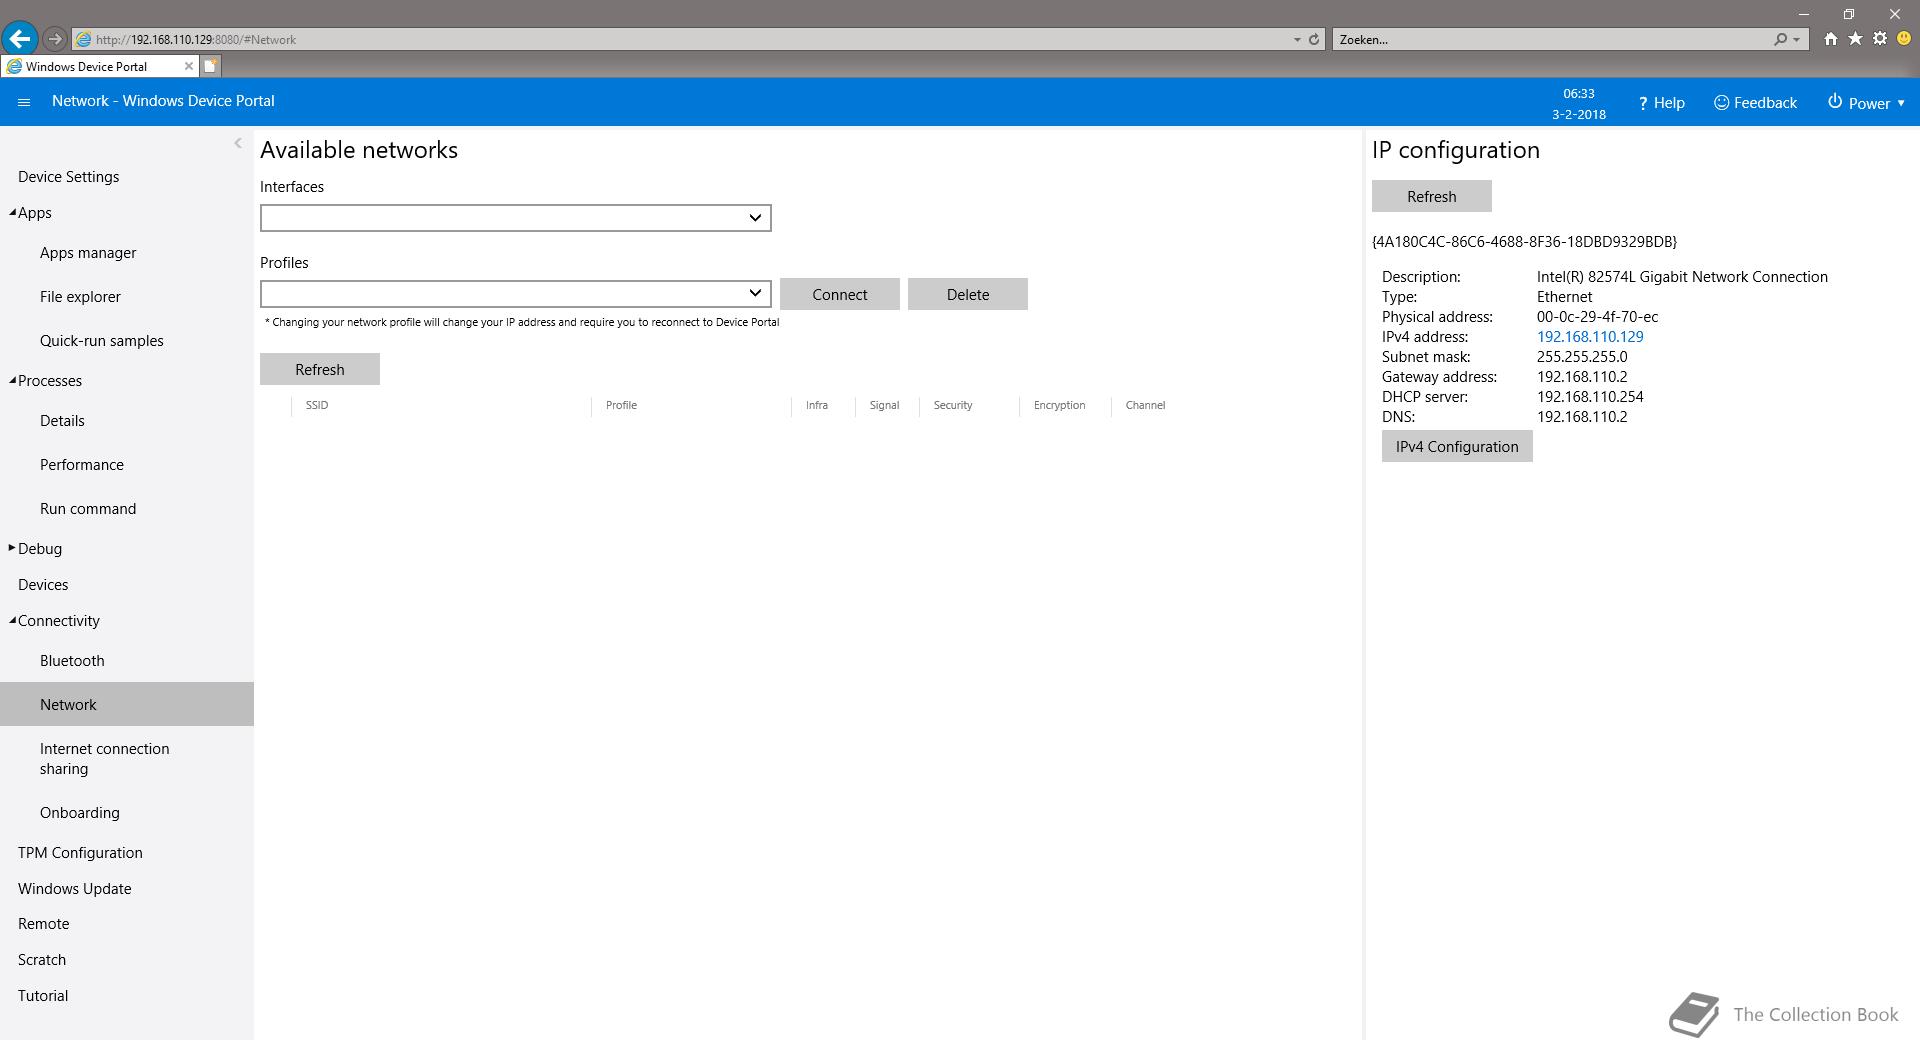Click the Delete profile button
The width and height of the screenshot is (1920, 1040).
tap(968, 294)
